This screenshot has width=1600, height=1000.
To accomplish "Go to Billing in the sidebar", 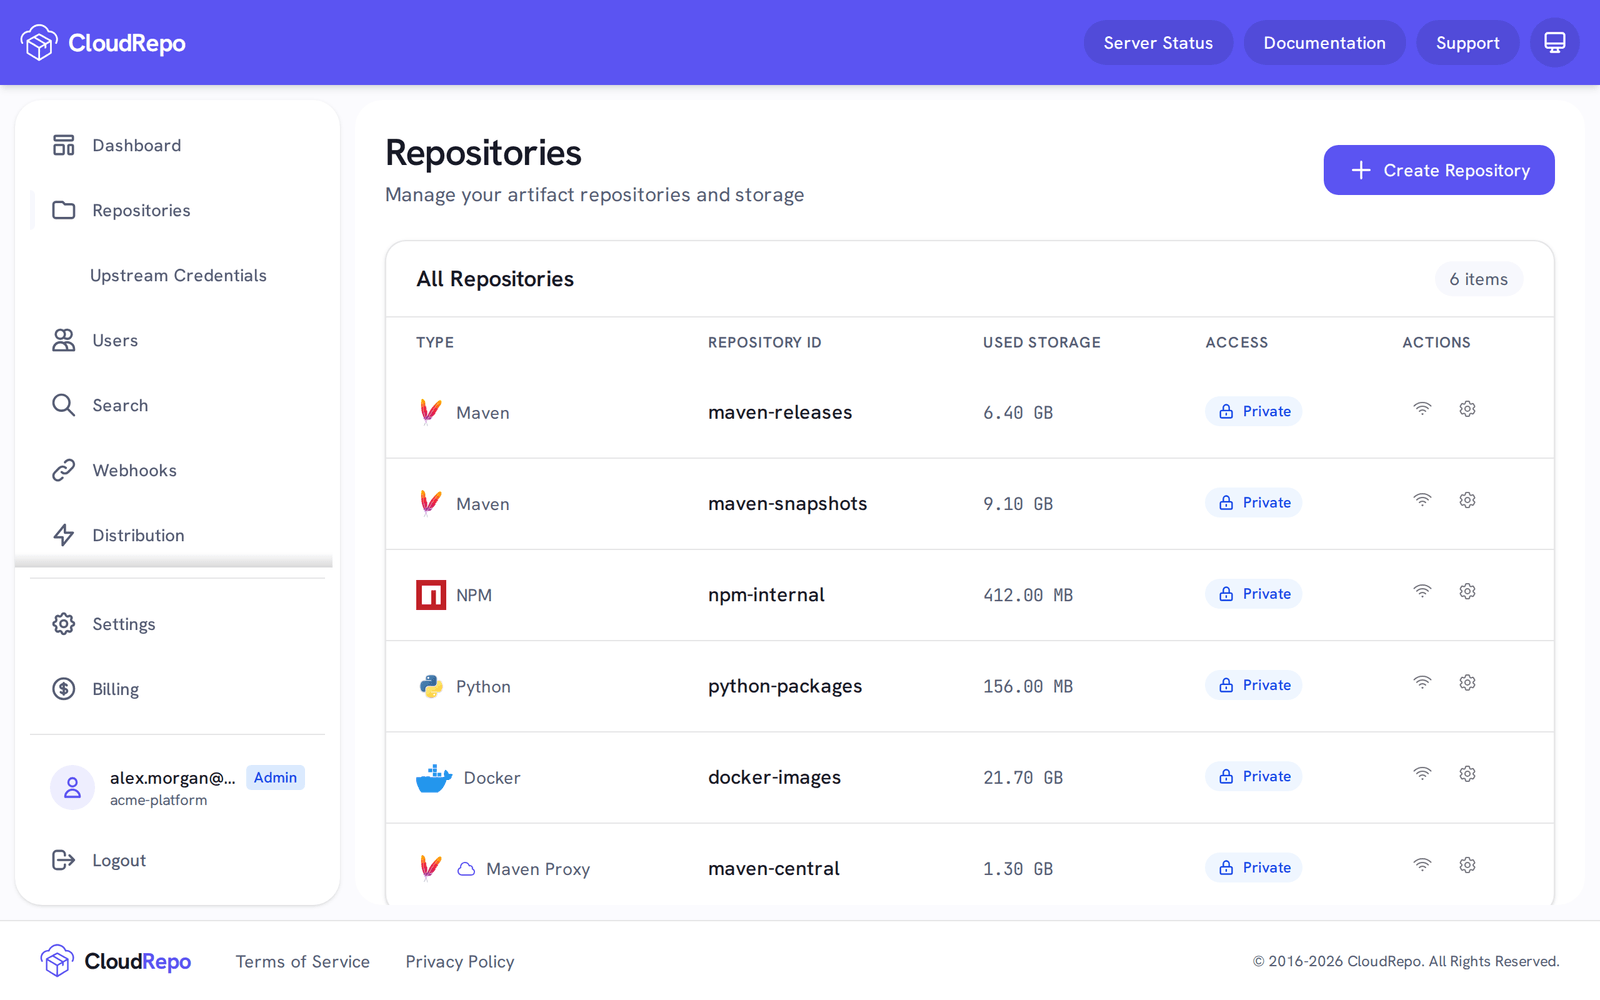I will [177, 689].
